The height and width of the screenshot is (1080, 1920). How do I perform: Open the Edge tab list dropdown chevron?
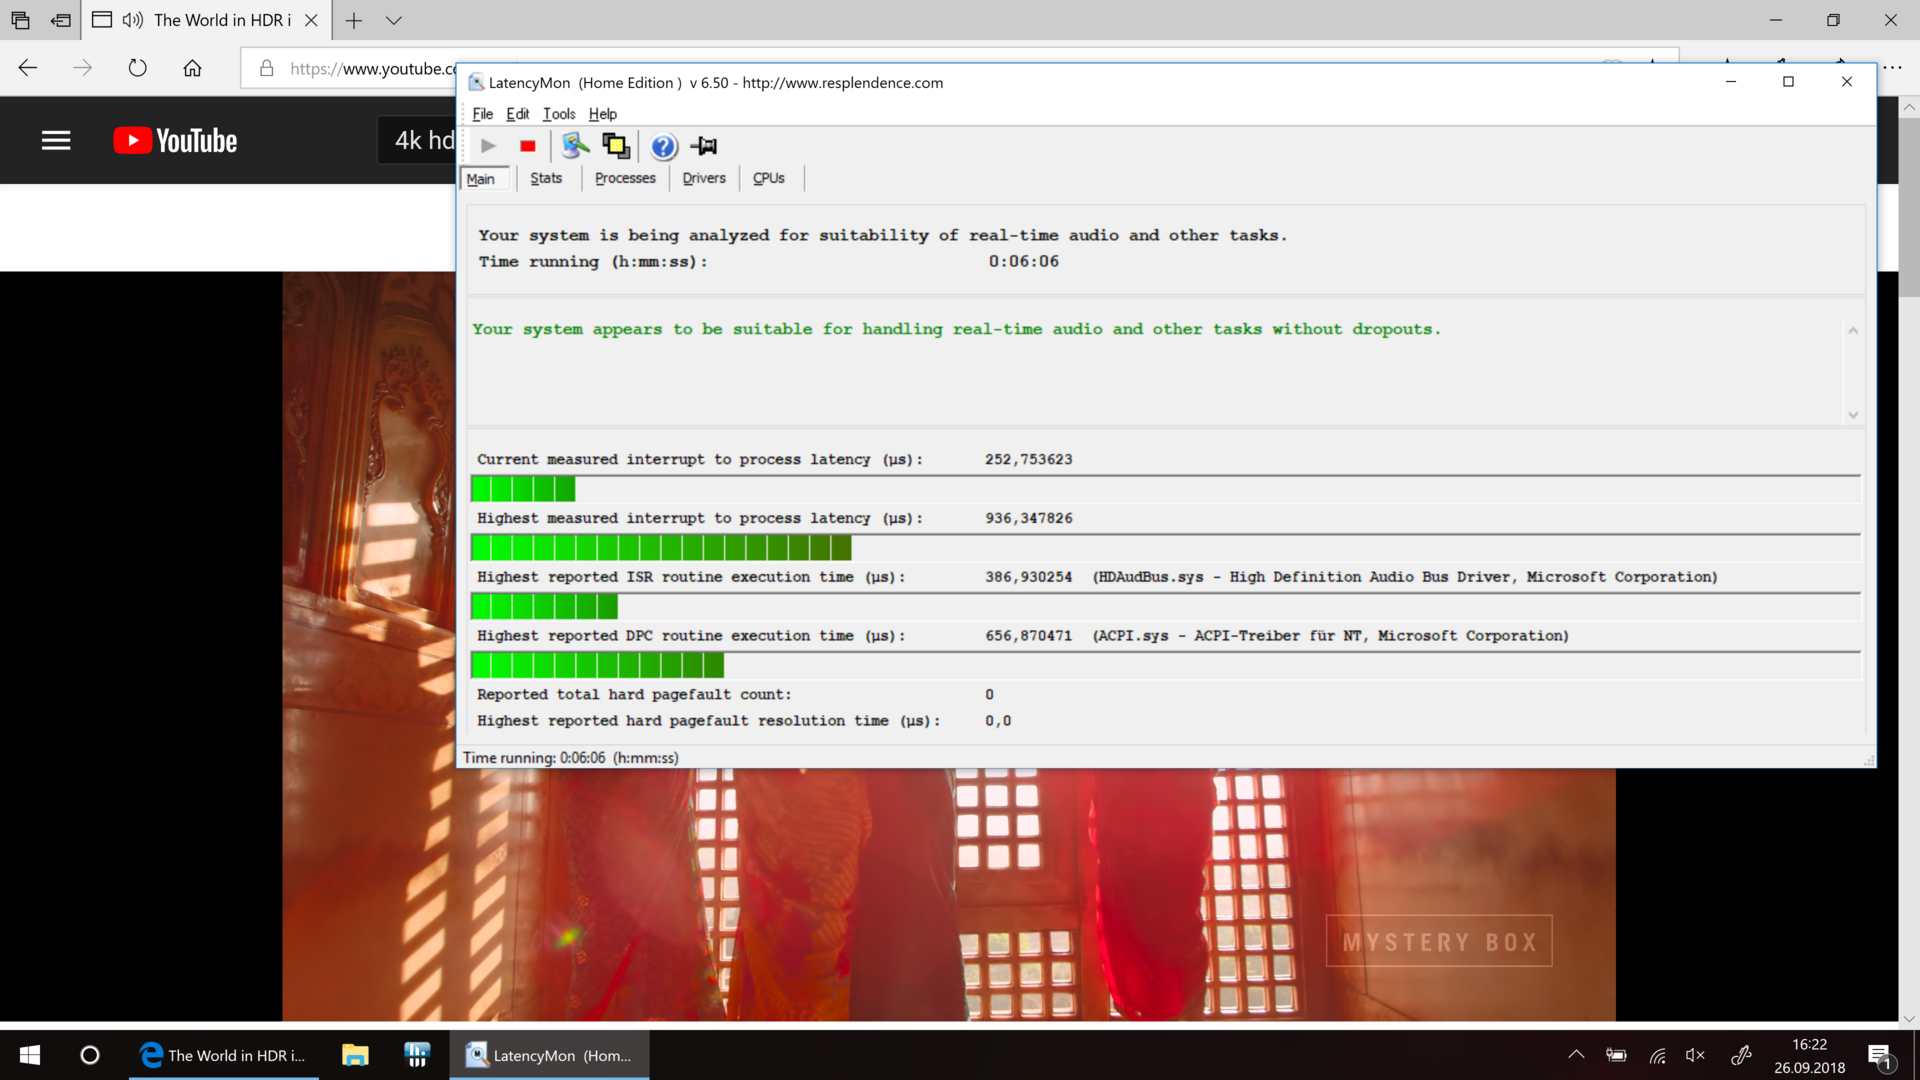point(394,20)
